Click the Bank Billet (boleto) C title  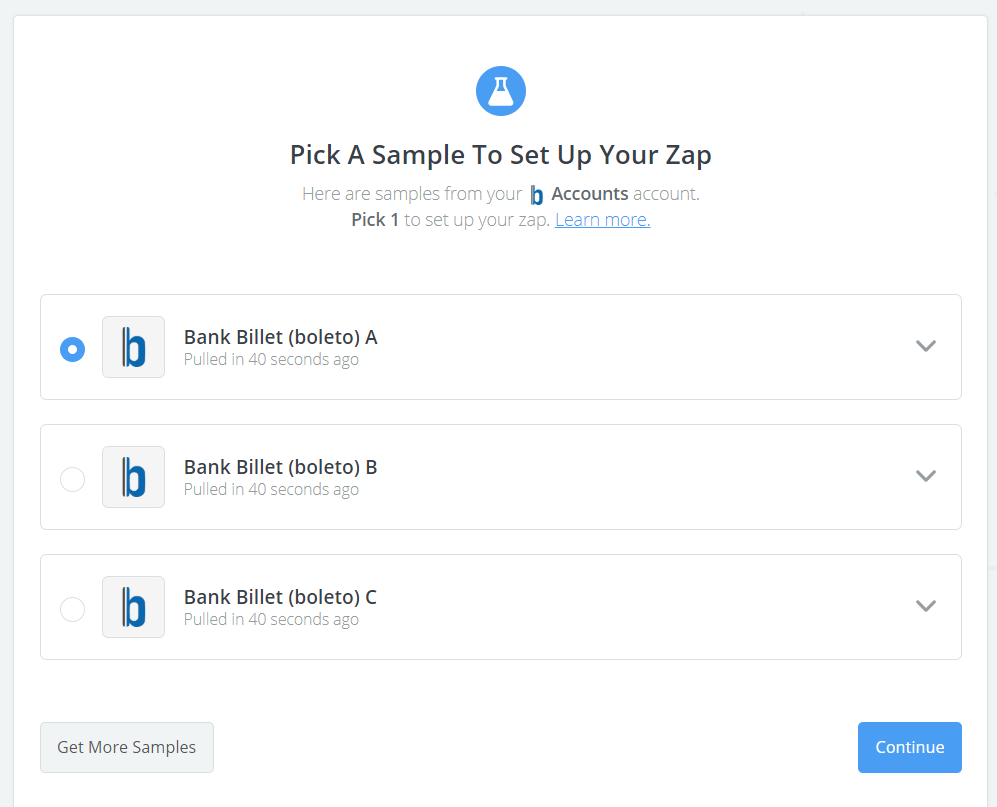[x=280, y=597]
